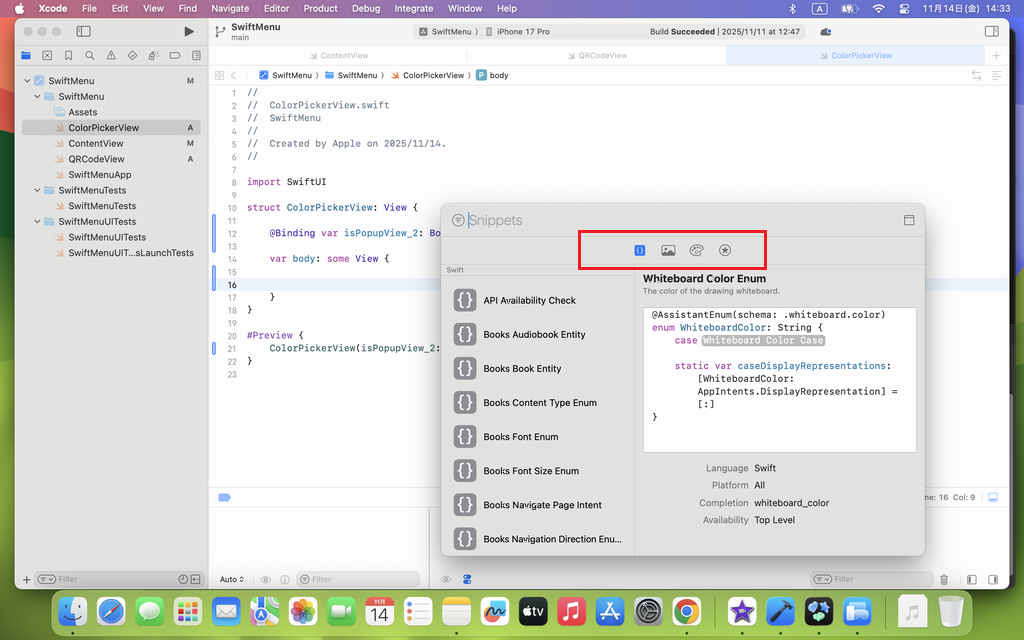Toggle library detail panel view

(x=909, y=220)
